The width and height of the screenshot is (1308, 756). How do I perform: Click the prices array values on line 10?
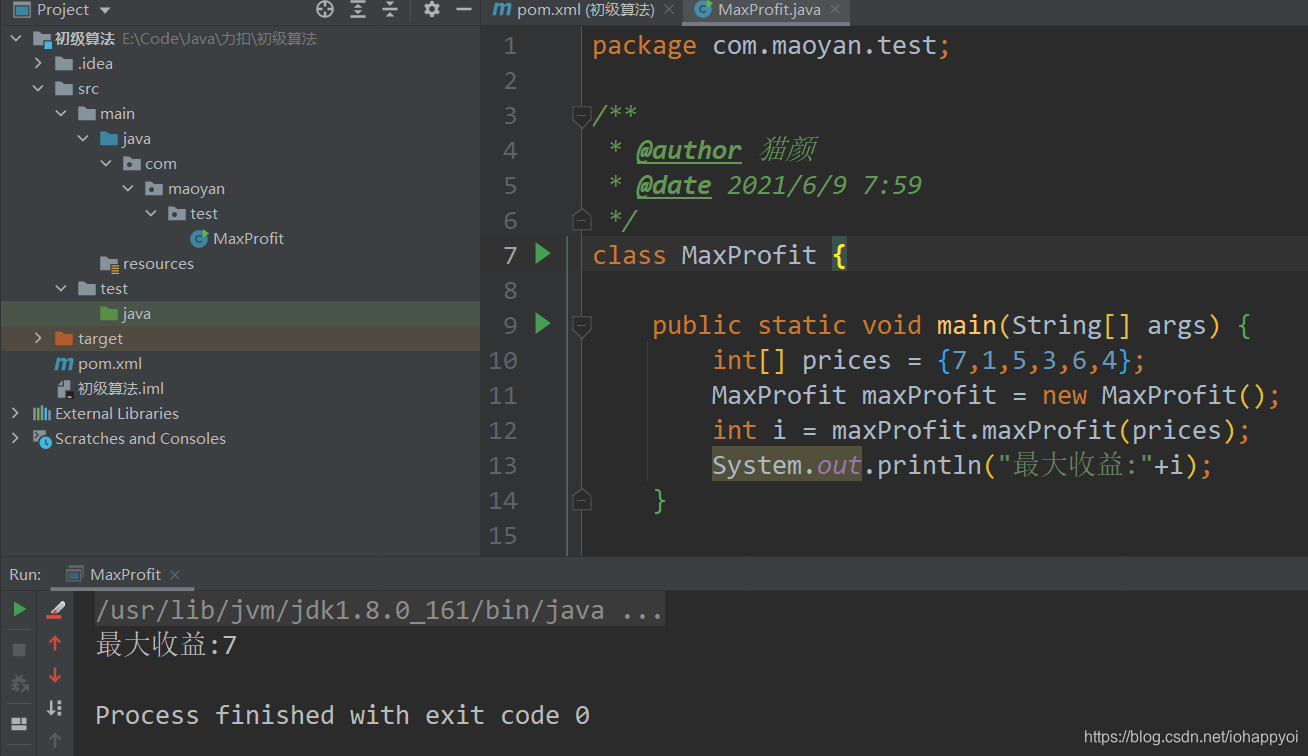coord(1033,360)
